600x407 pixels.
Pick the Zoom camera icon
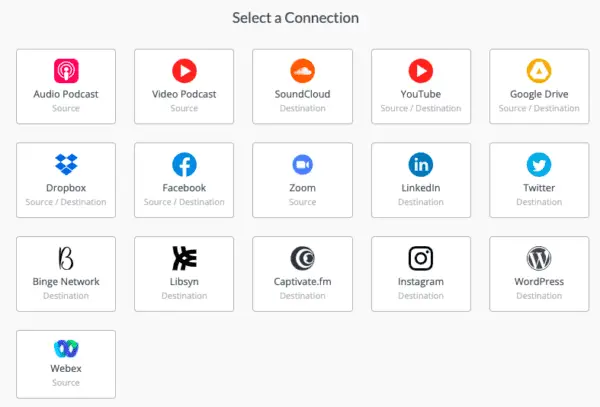click(x=302, y=164)
